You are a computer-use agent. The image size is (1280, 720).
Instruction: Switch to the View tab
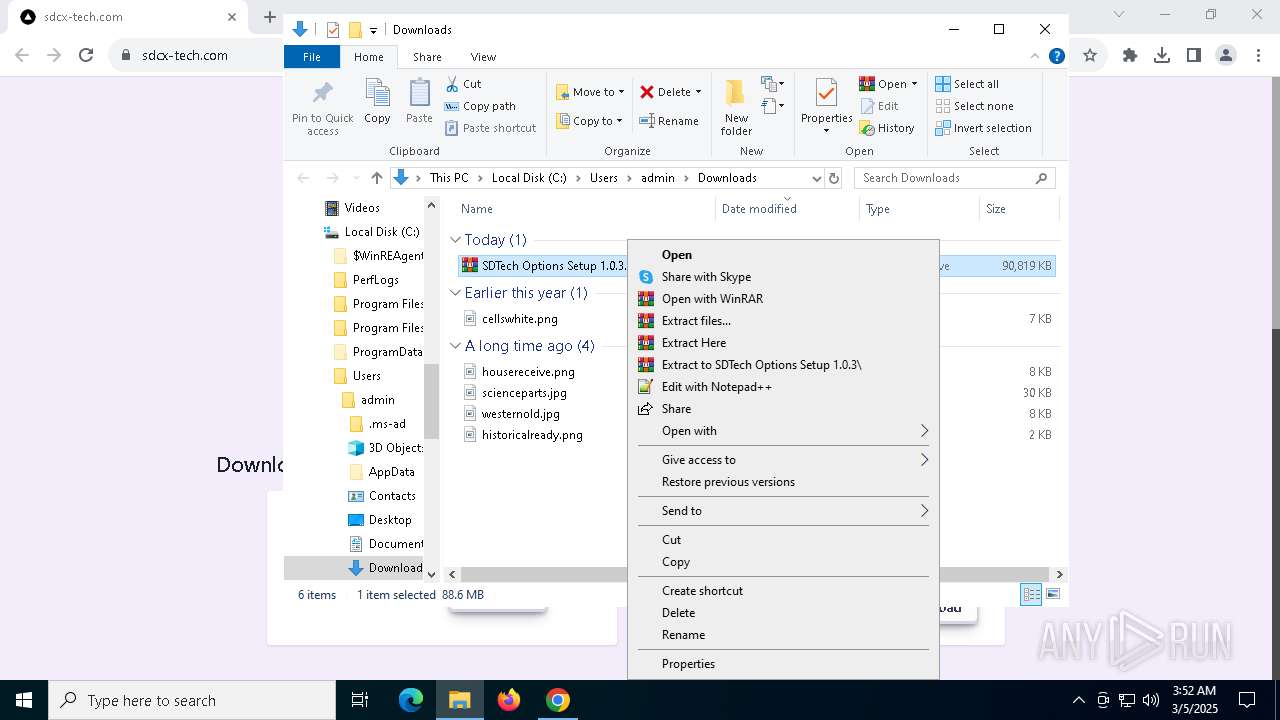(483, 57)
